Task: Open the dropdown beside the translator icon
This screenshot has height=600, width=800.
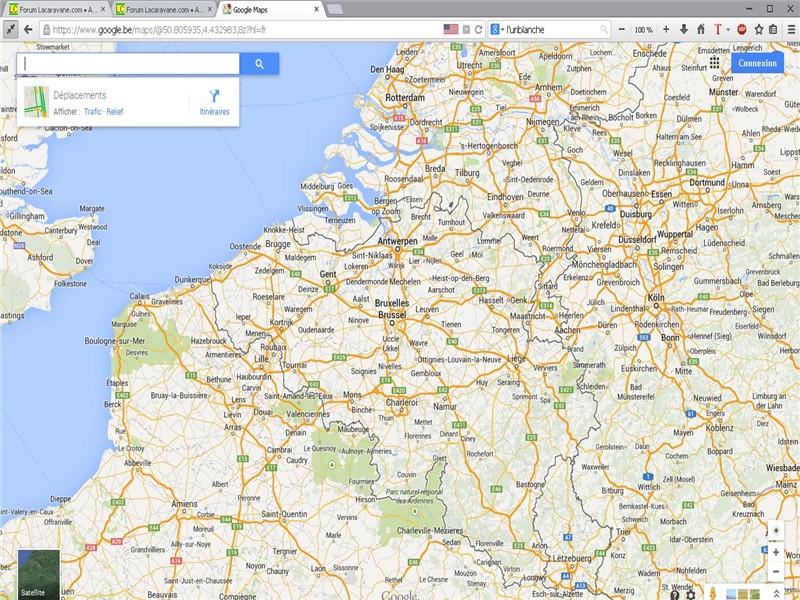Action: click(x=728, y=30)
